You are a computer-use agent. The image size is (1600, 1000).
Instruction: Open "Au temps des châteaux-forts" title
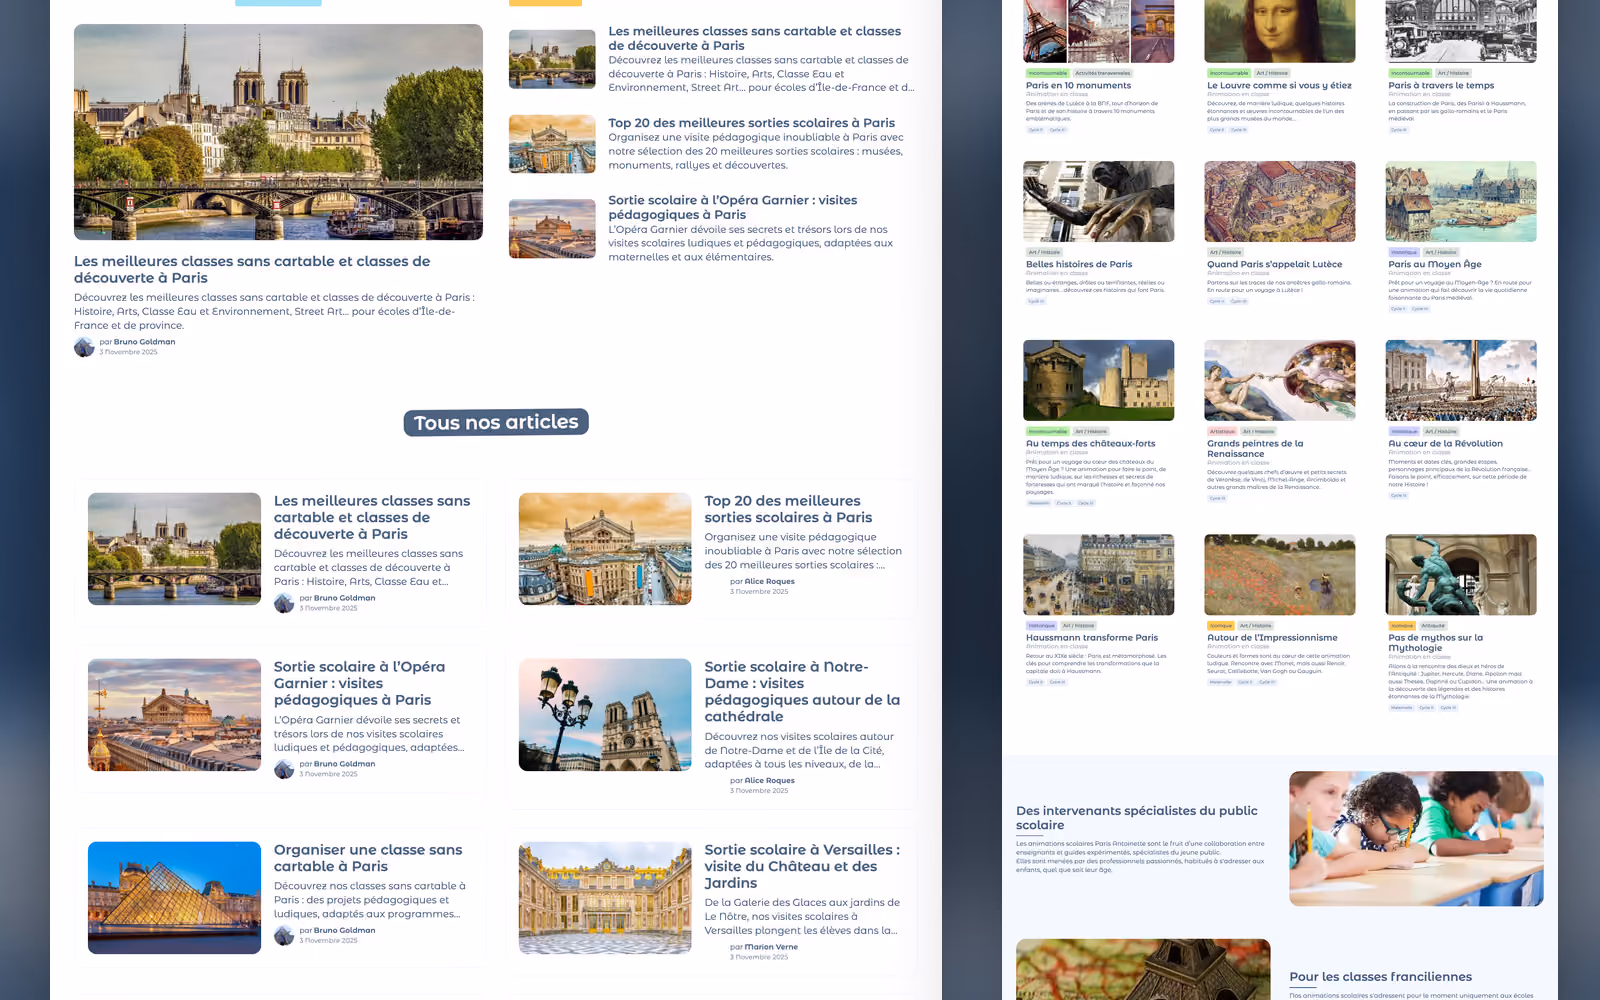pos(1090,444)
